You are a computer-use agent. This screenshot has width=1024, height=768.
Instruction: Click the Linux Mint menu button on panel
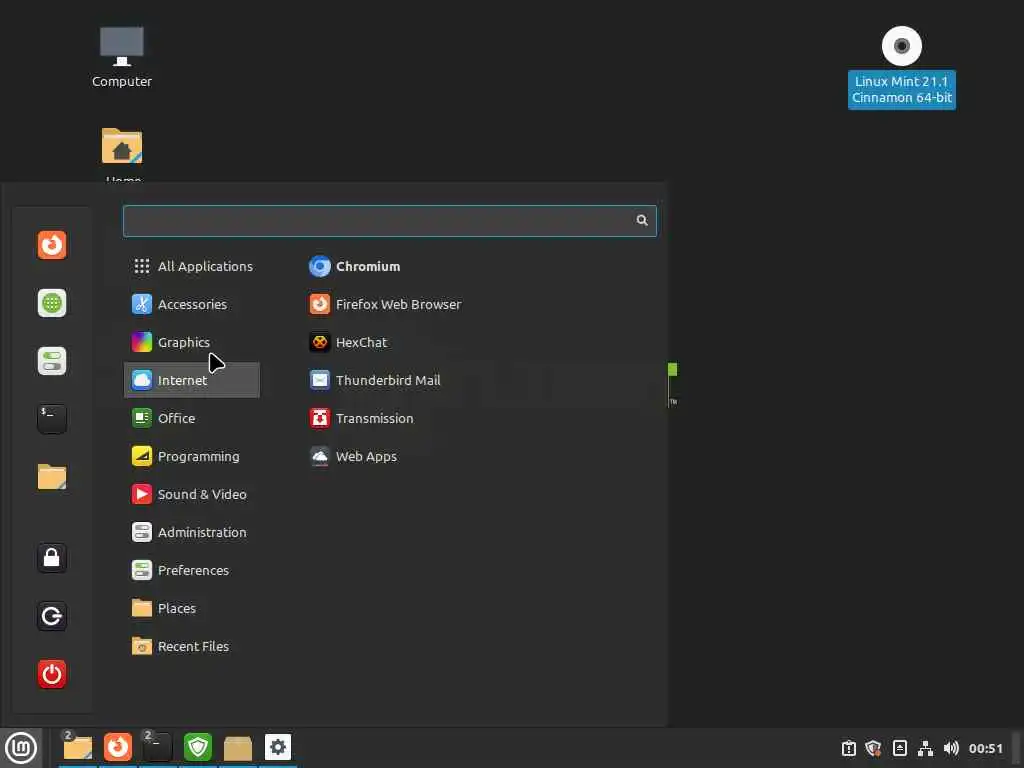pyautogui.click(x=21, y=748)
